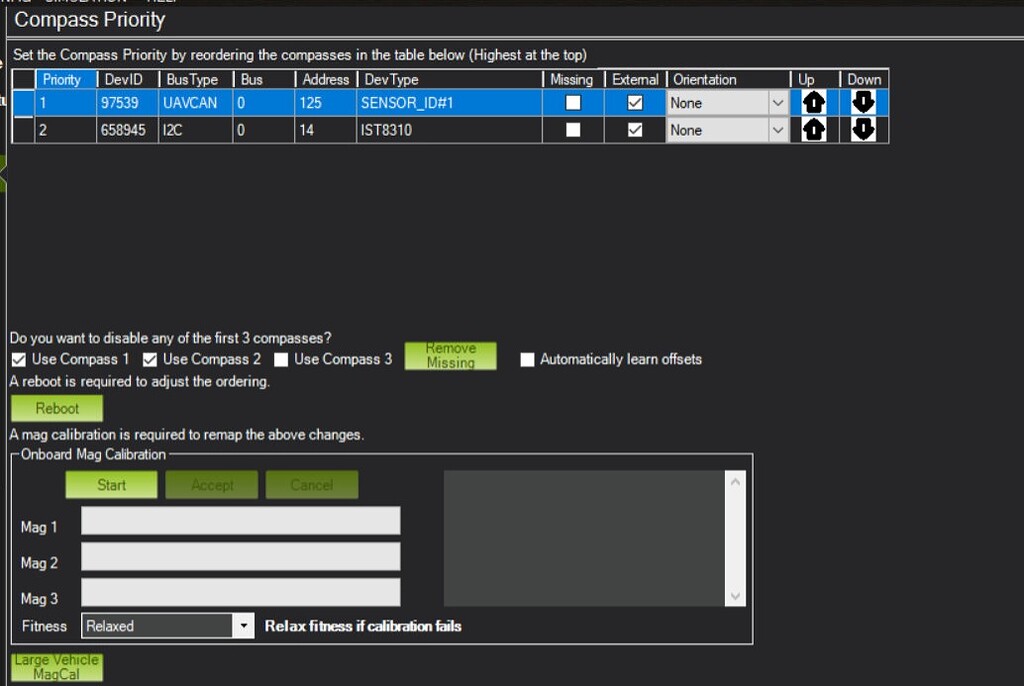Open Orientation dropdown for SENSOR_ID#1
The width and height of the screenshot is (1024, 686).
click(777, 103)
